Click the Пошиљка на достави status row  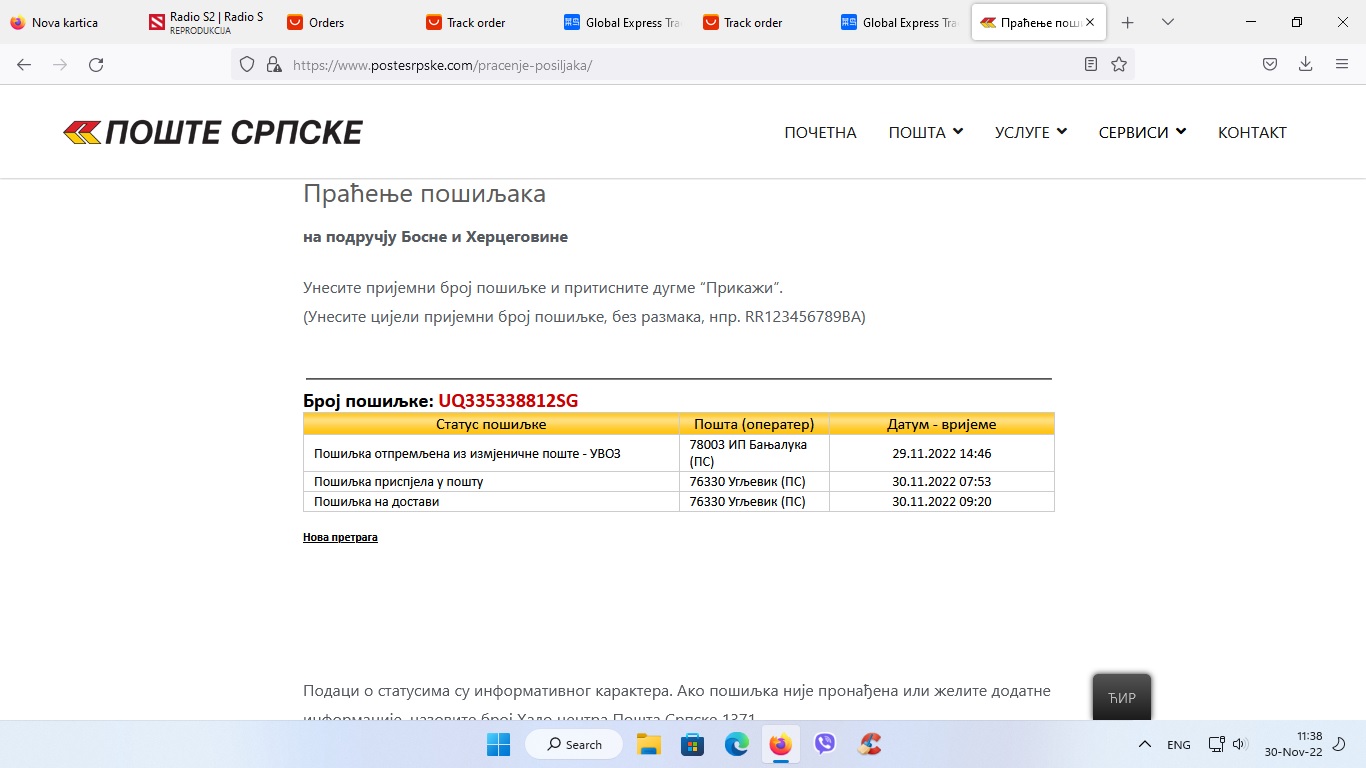pos(678,501)
